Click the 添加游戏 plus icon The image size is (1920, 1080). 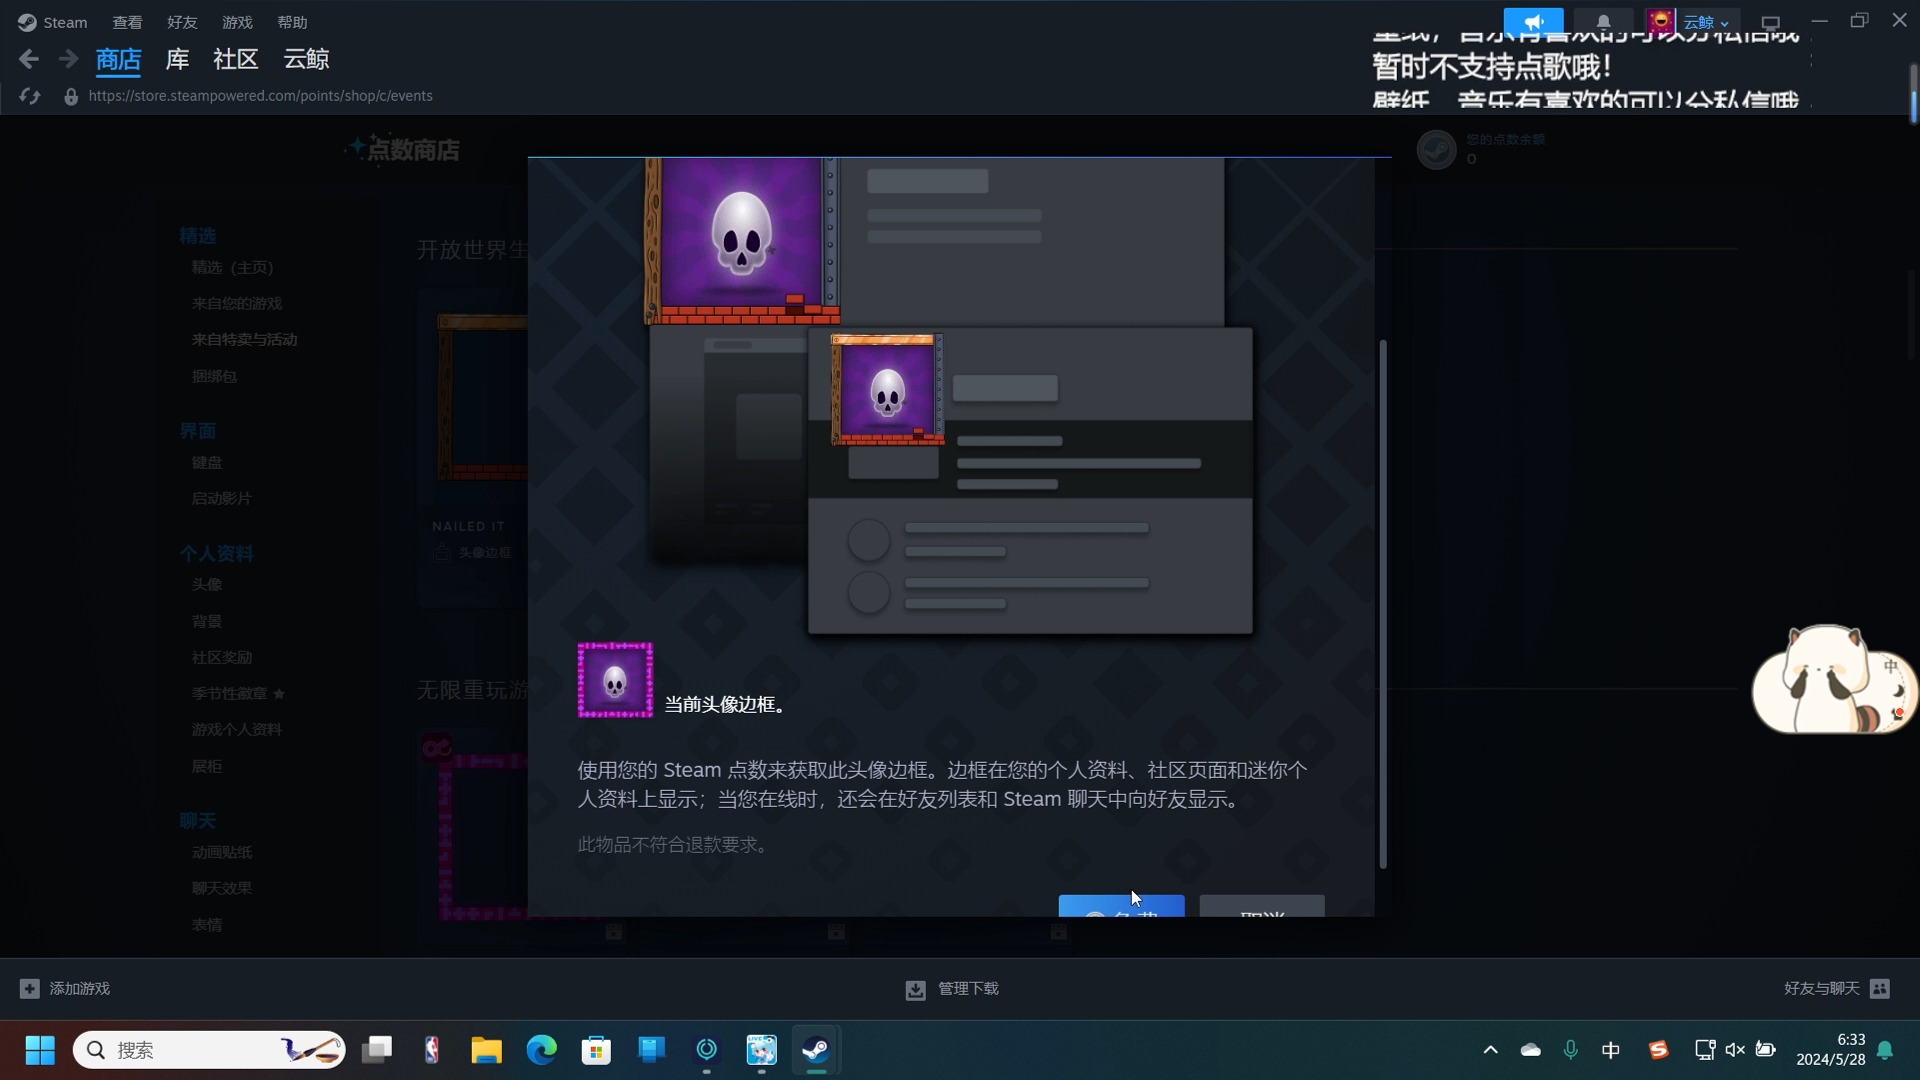(x=30, y=988)
